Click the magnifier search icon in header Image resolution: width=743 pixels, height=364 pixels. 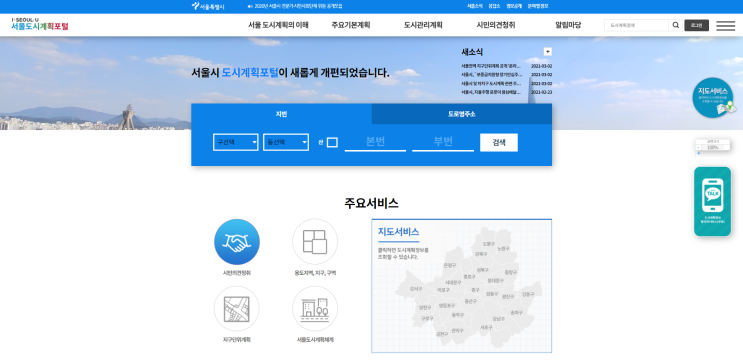pos(675,26)
